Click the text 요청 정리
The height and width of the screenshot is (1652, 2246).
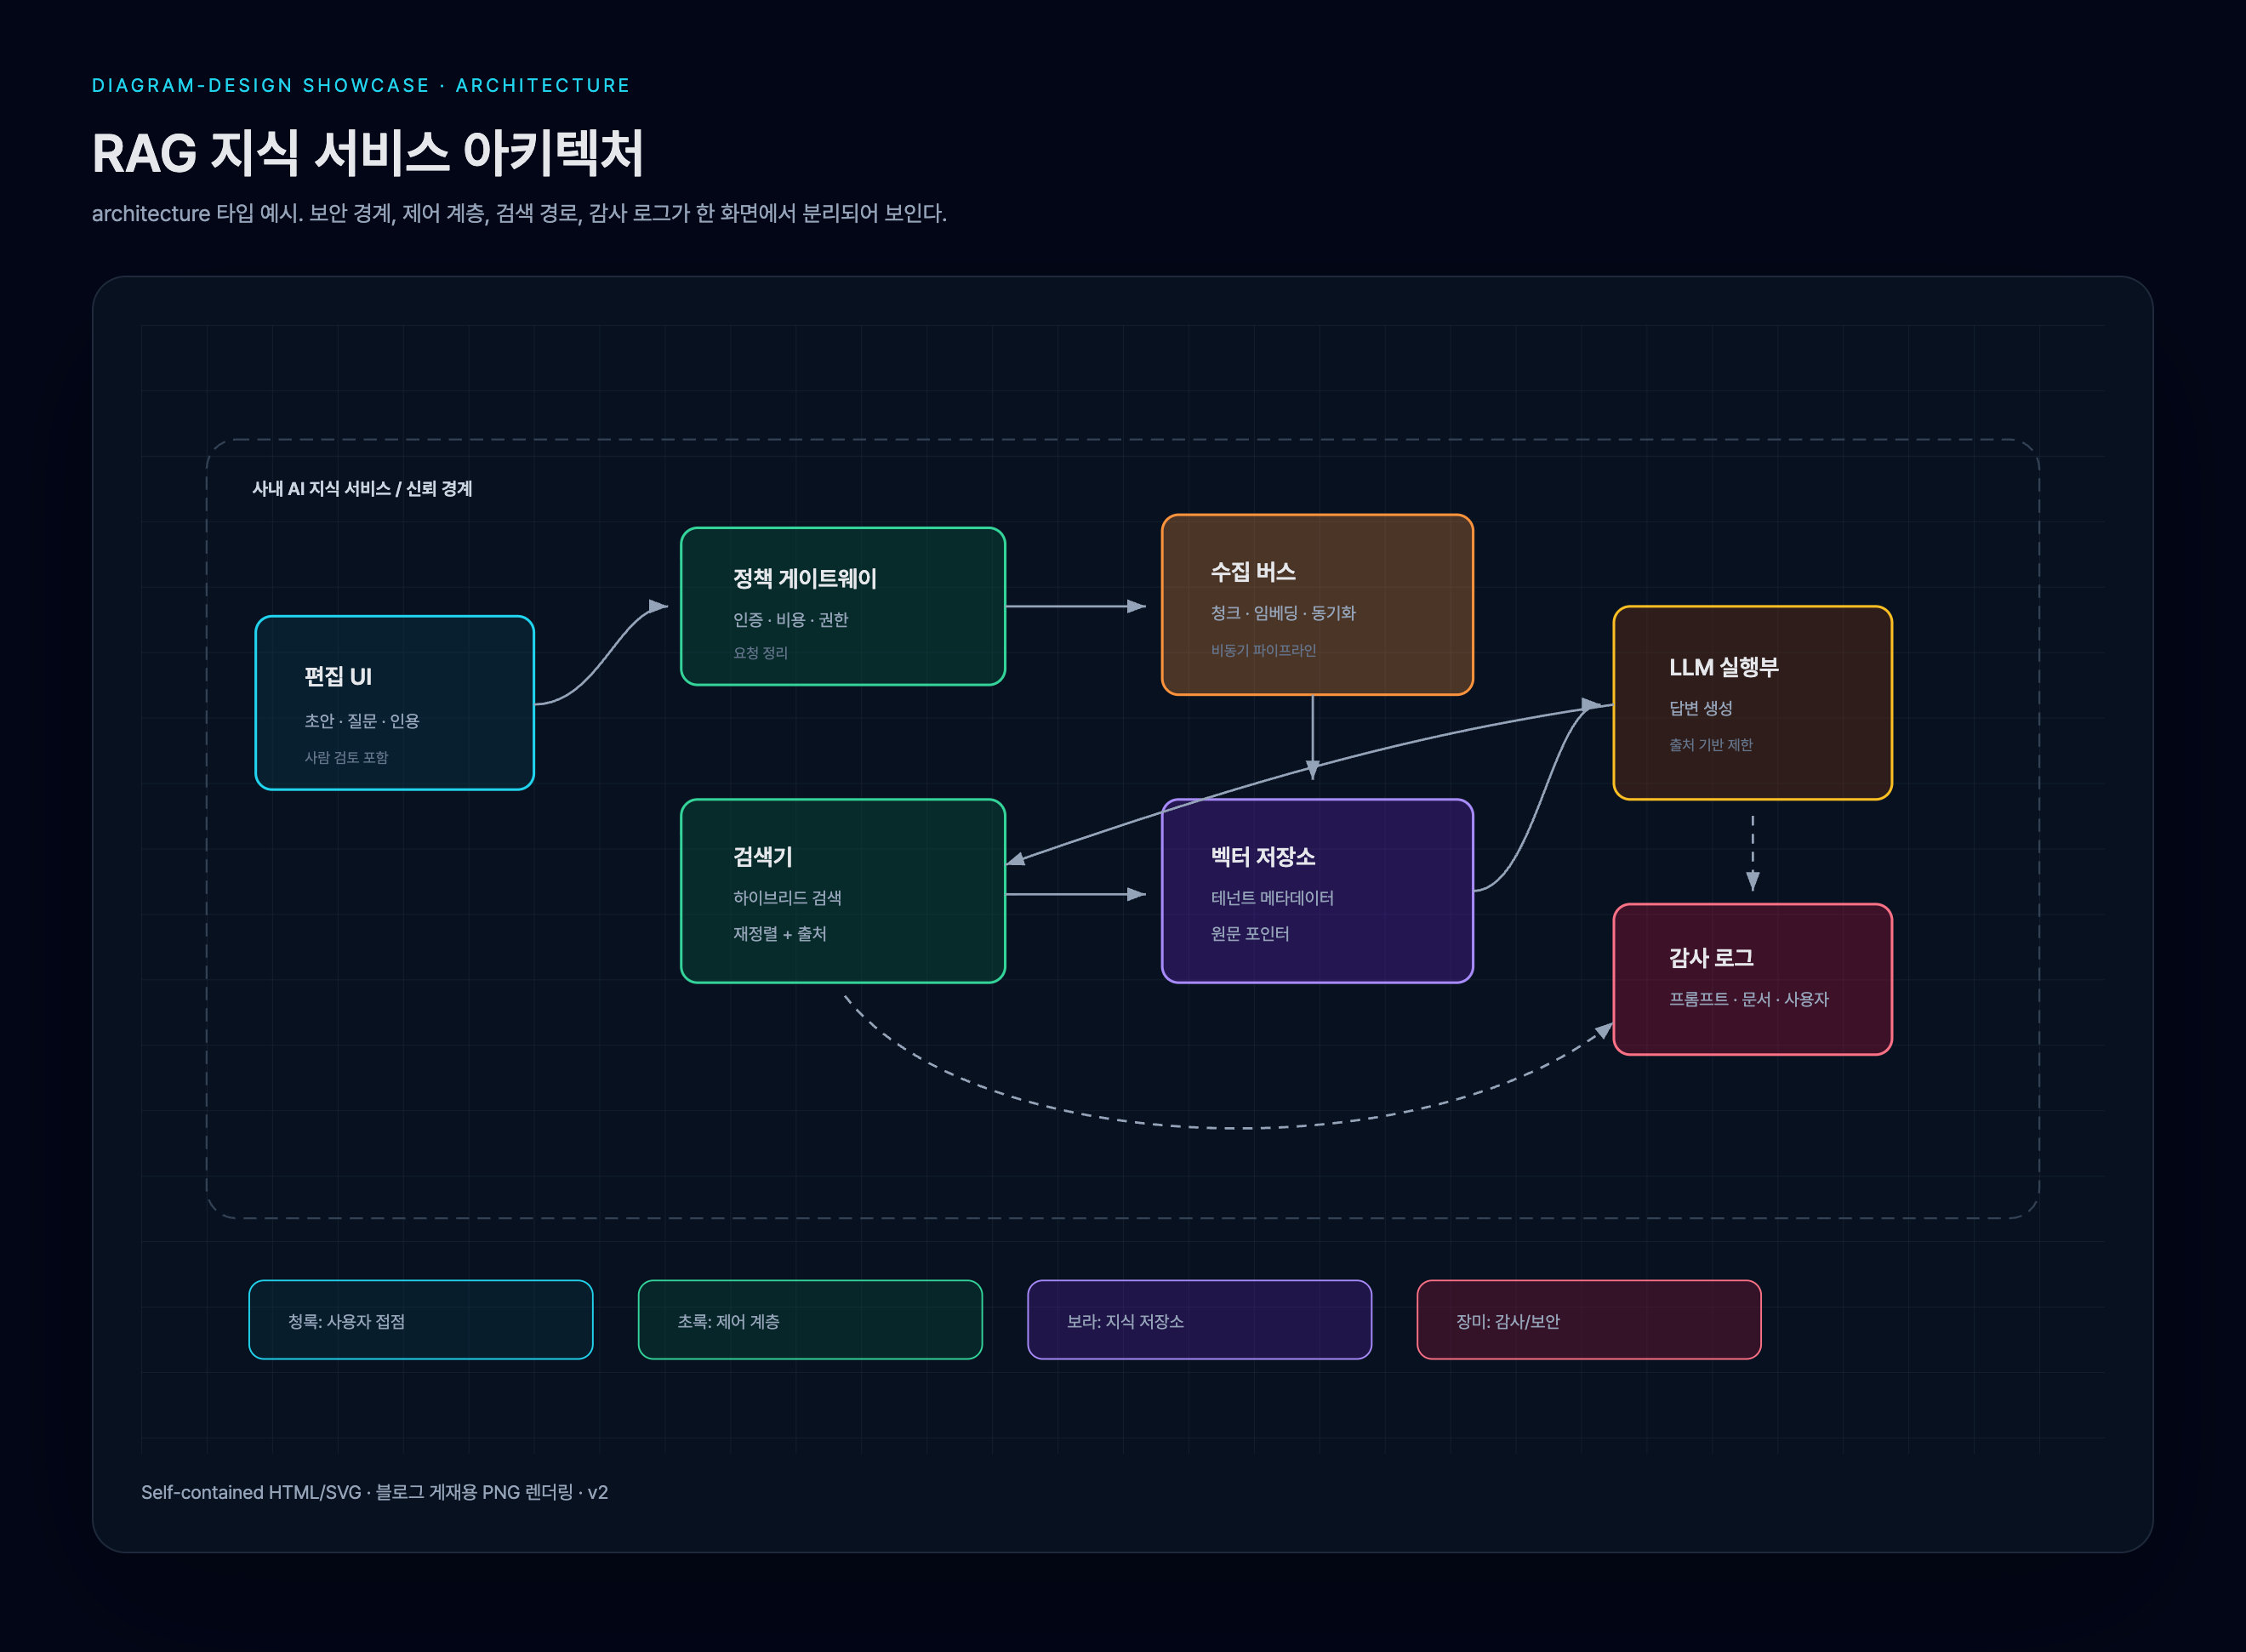760,652
